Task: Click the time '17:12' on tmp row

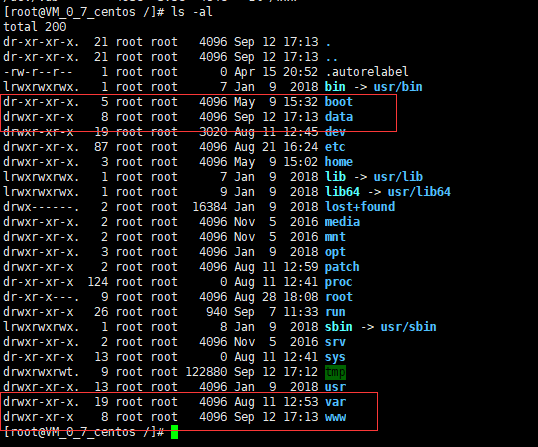Action: point(301,372)
